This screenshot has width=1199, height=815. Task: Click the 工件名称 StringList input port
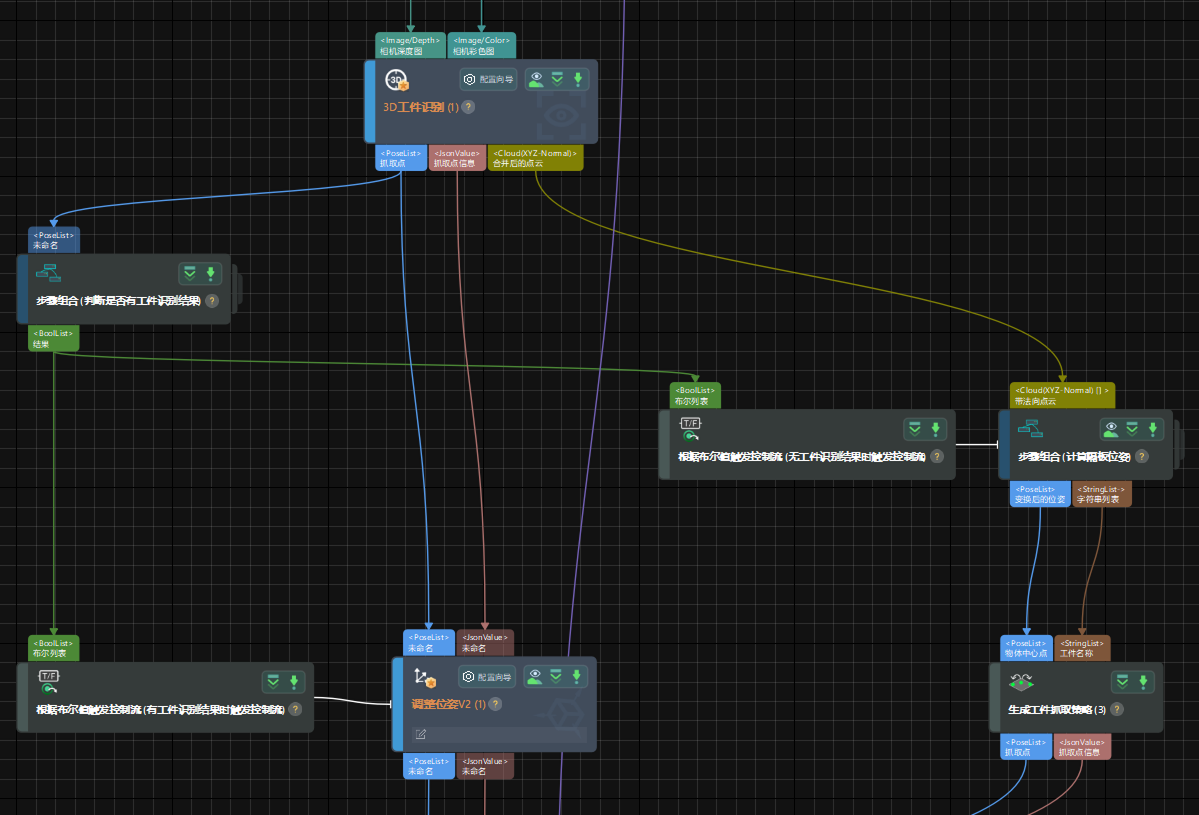pyautogui.click(x=1082, y=648)
